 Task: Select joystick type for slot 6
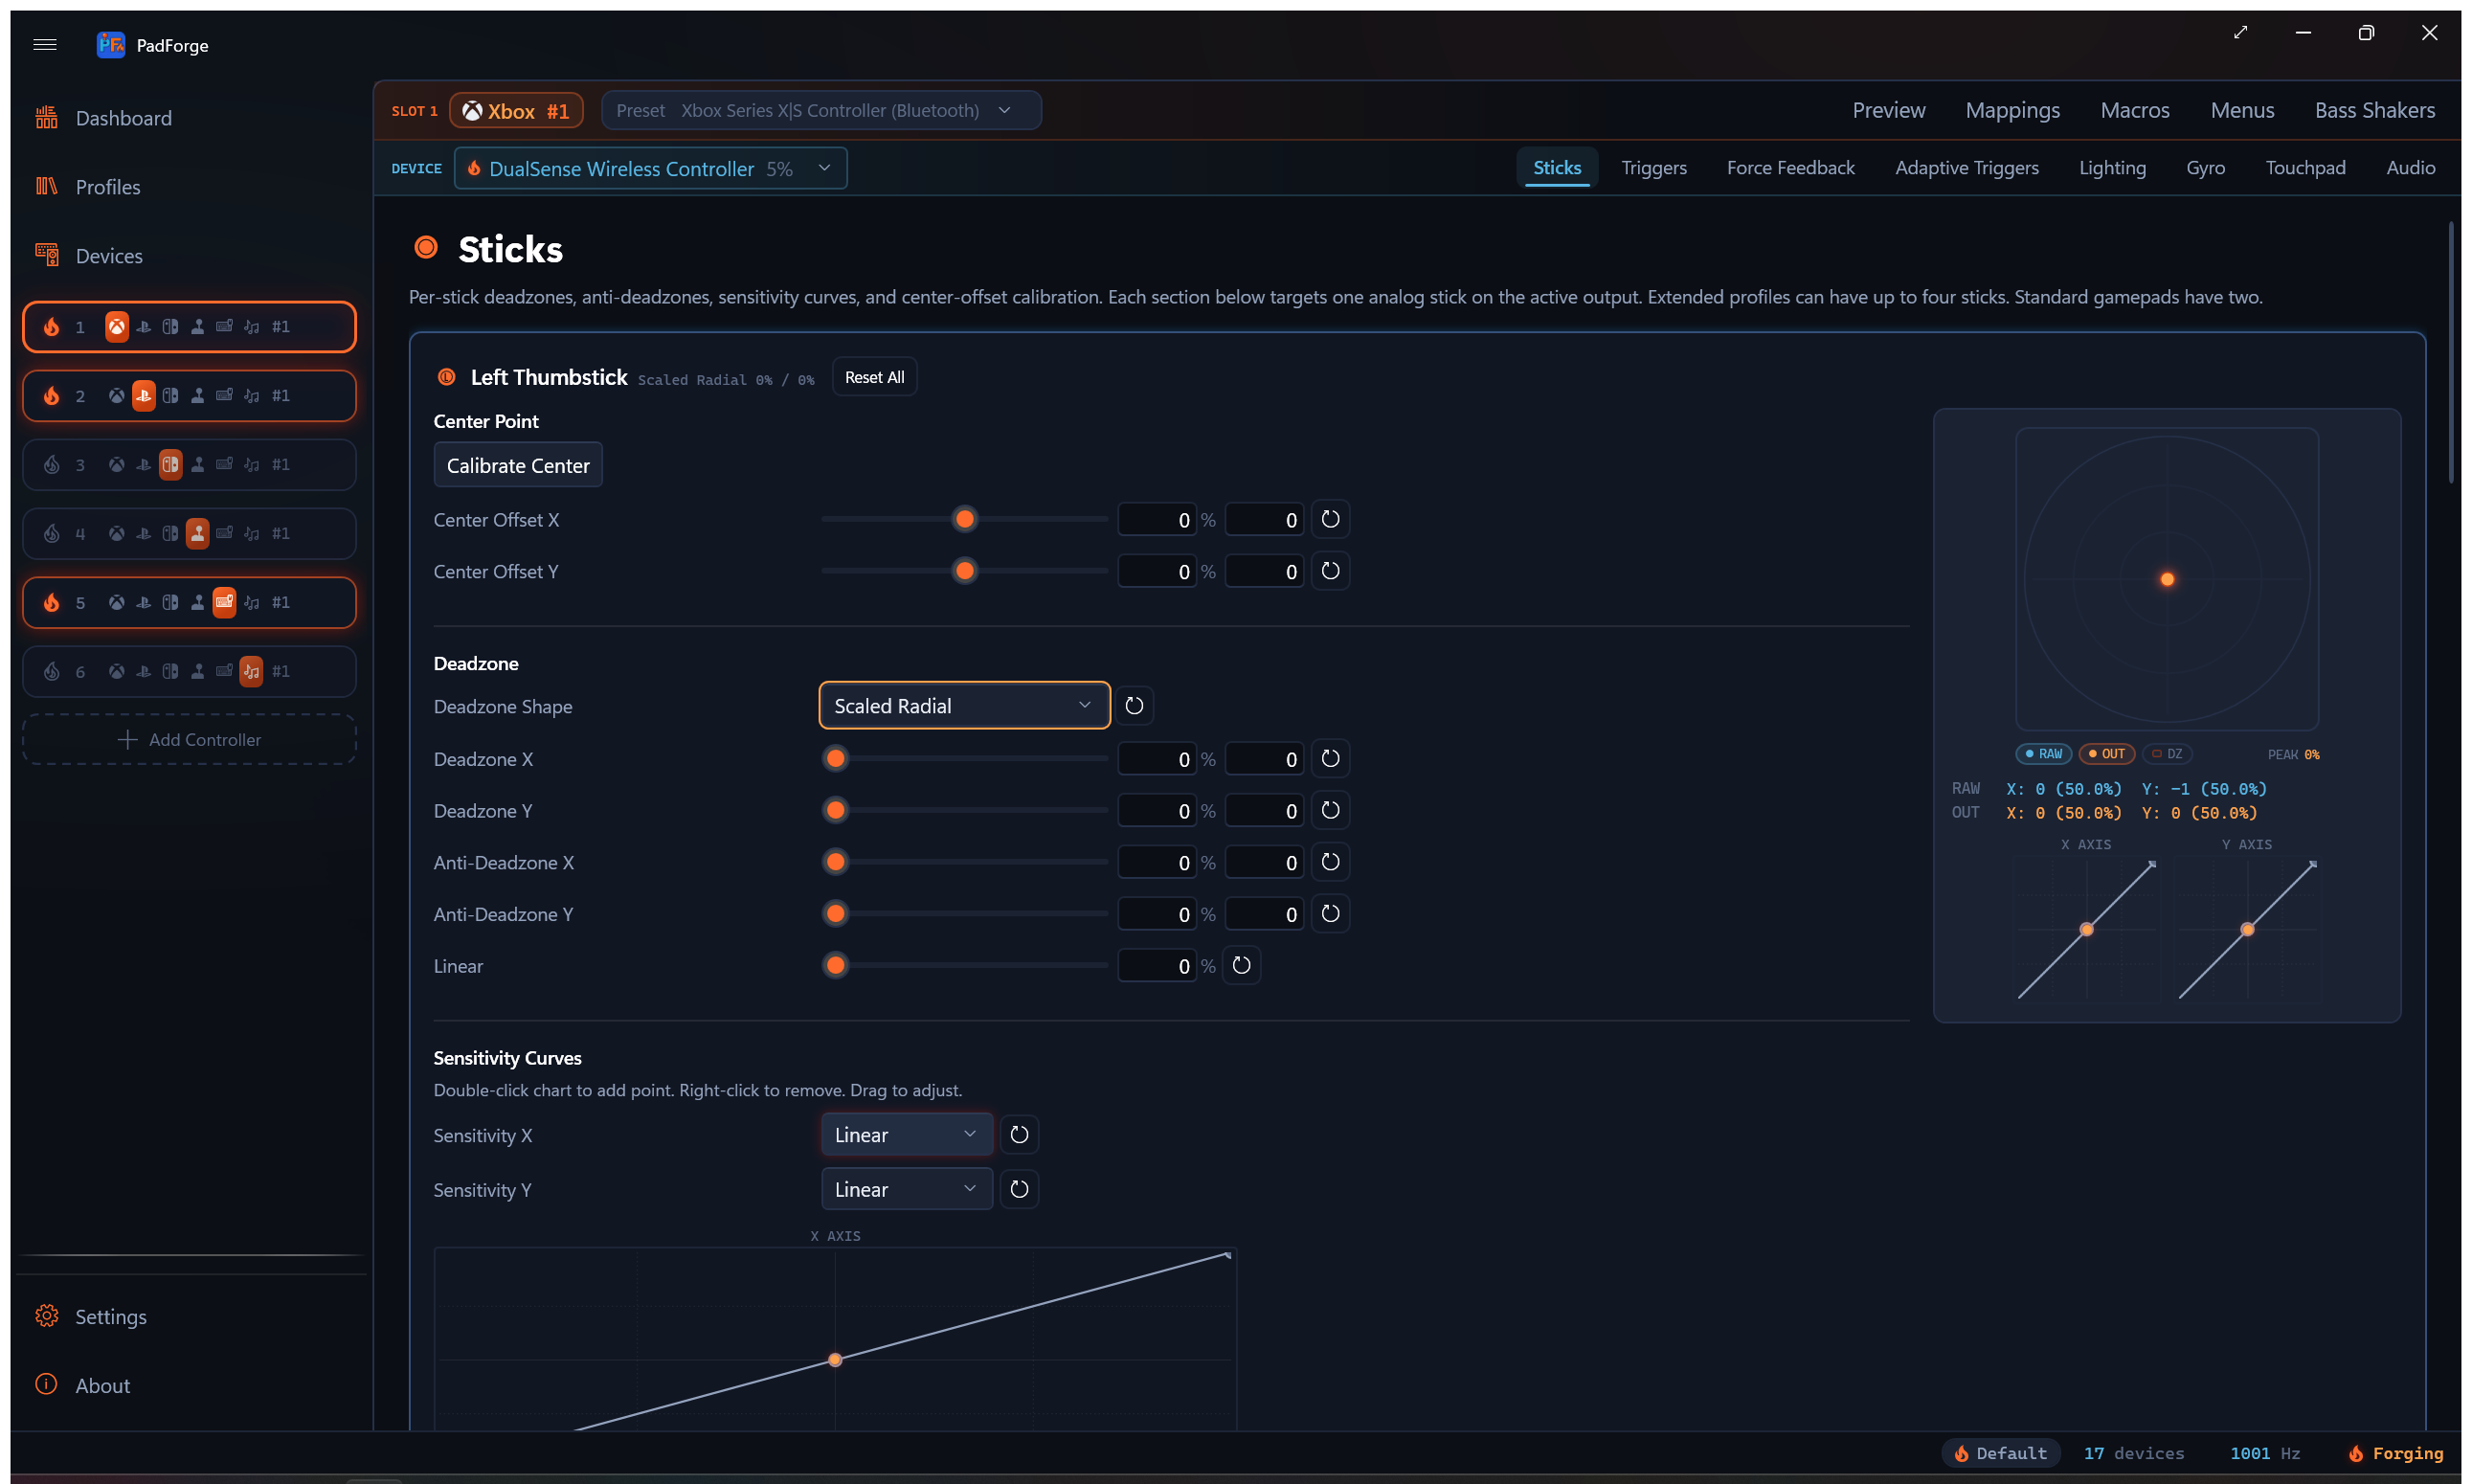(x=198, y=672)
